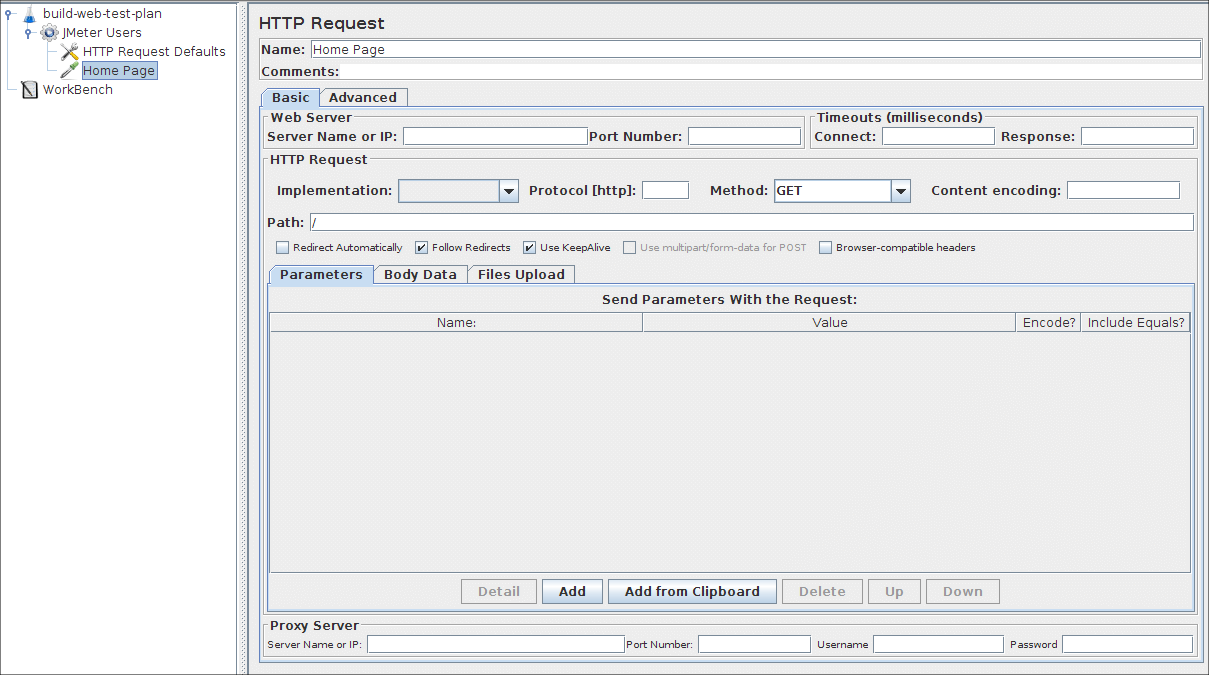Image resolution: width=1209 pixels, height=675 pixels.
Task: Click the Connect timeout field
Action: click(x=937, y=136)
